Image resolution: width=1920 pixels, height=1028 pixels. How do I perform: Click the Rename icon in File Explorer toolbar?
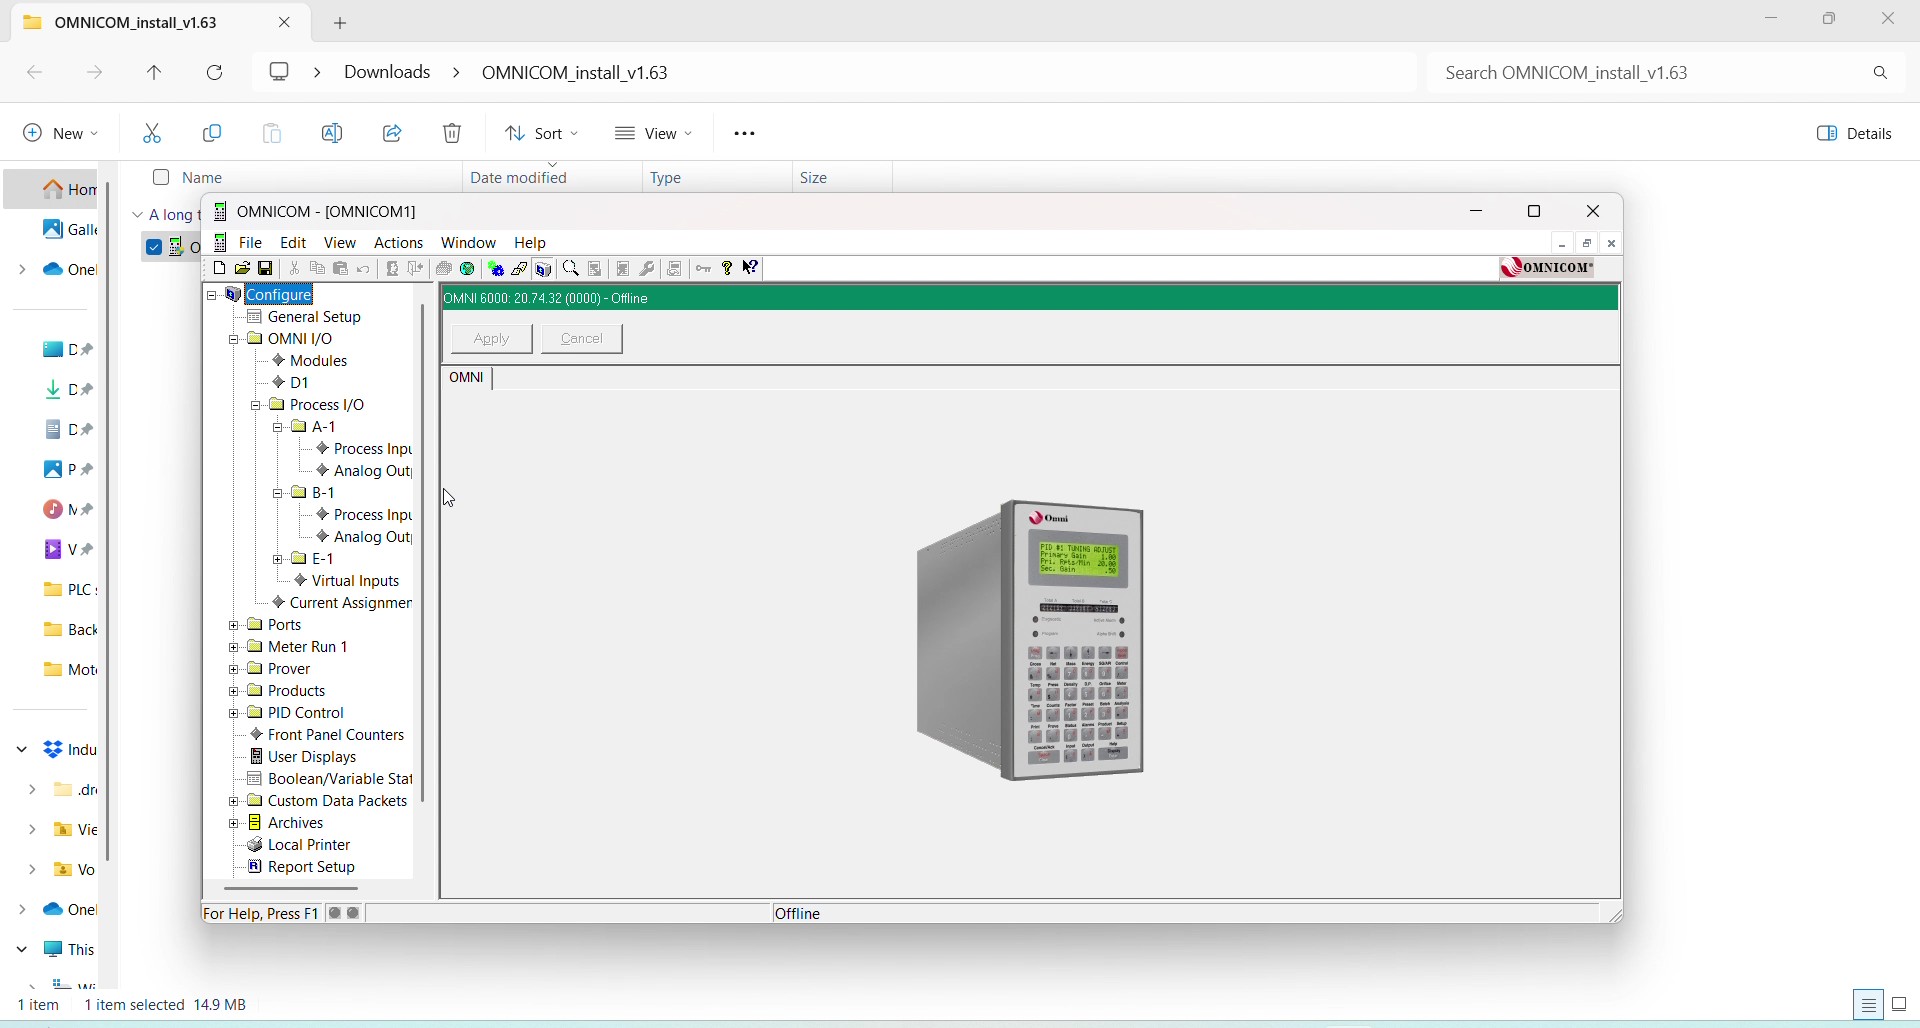click(x=333, y=134)
